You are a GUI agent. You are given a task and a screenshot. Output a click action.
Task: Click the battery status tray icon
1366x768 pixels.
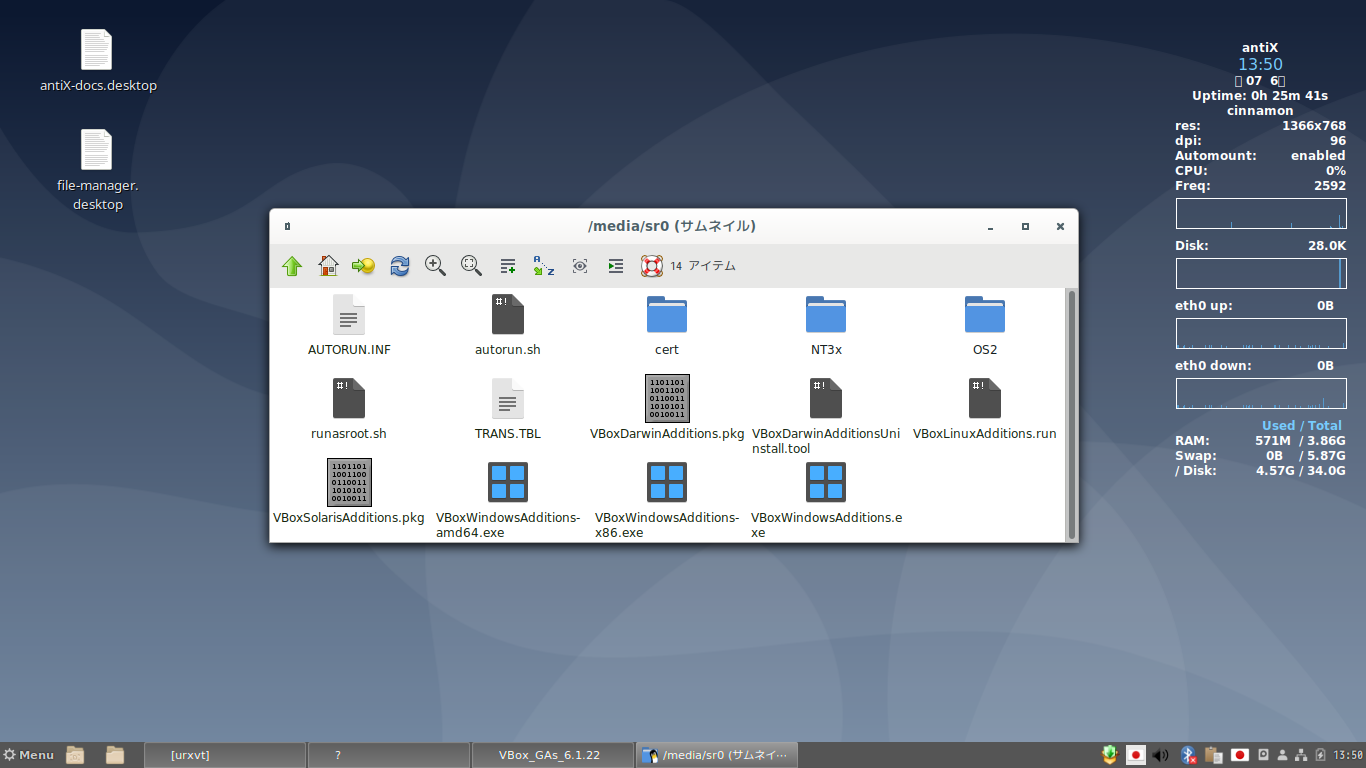click(1320, 755)
